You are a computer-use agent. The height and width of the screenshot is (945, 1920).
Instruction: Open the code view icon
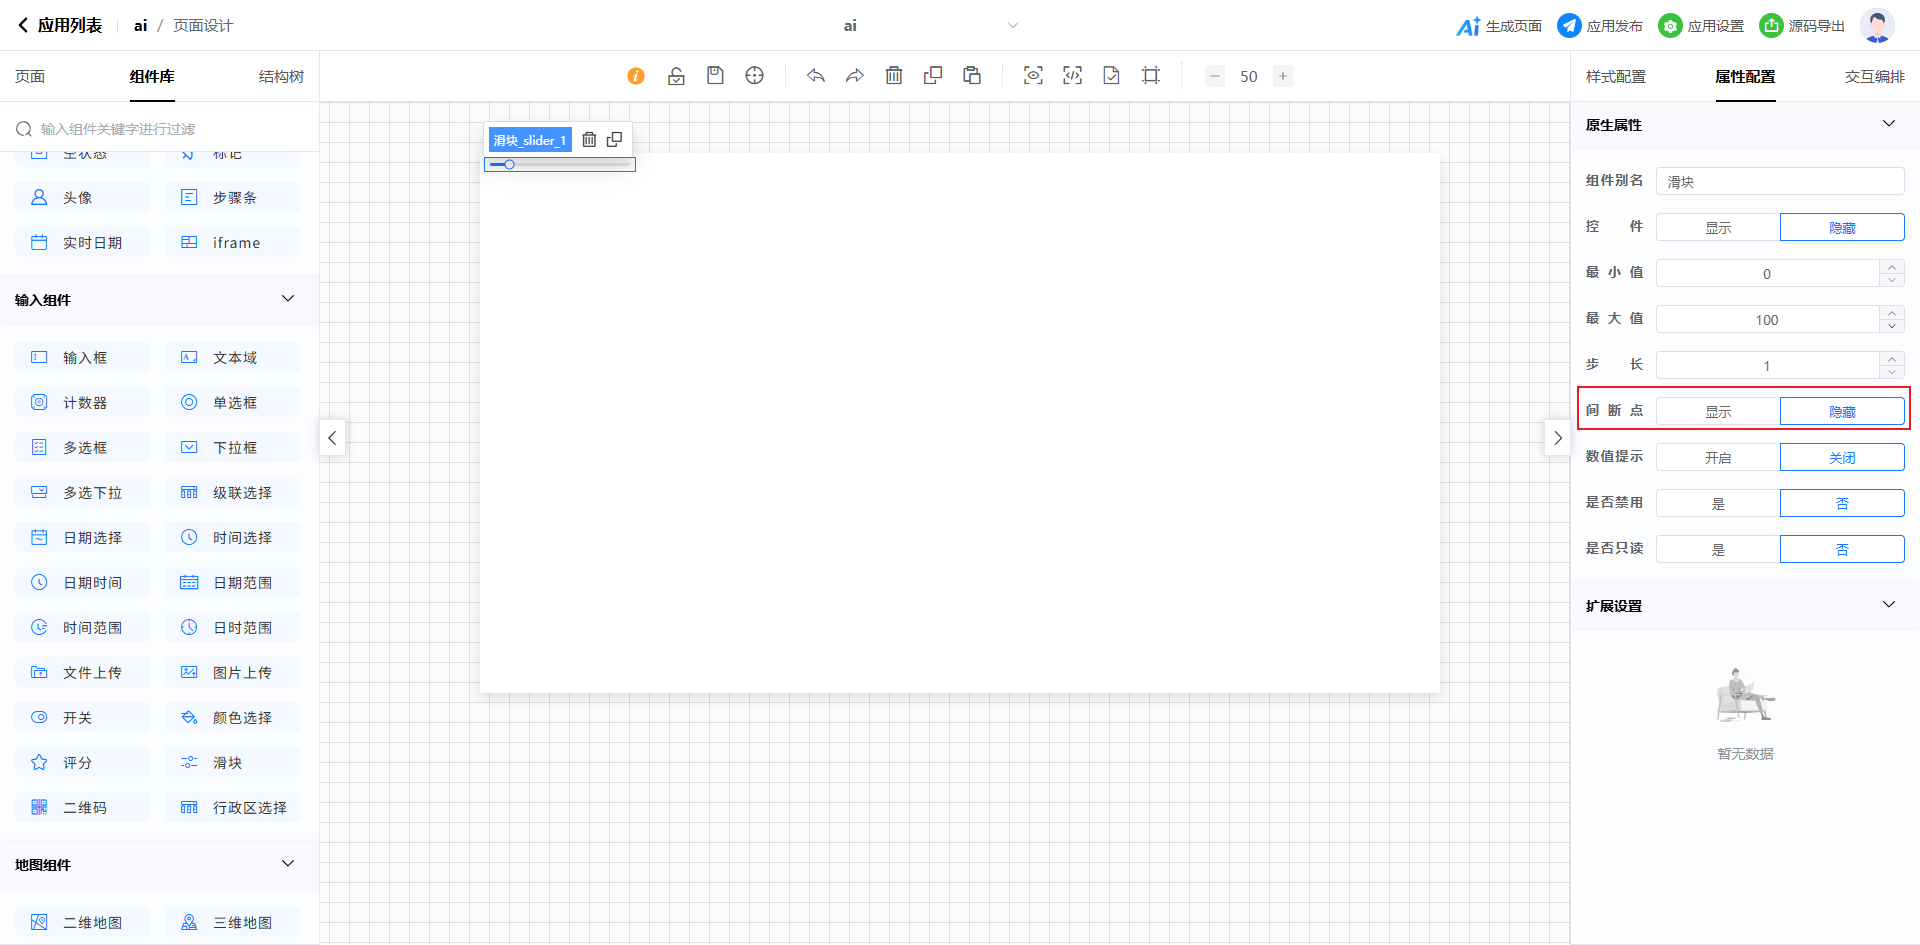pos(1072,76)
